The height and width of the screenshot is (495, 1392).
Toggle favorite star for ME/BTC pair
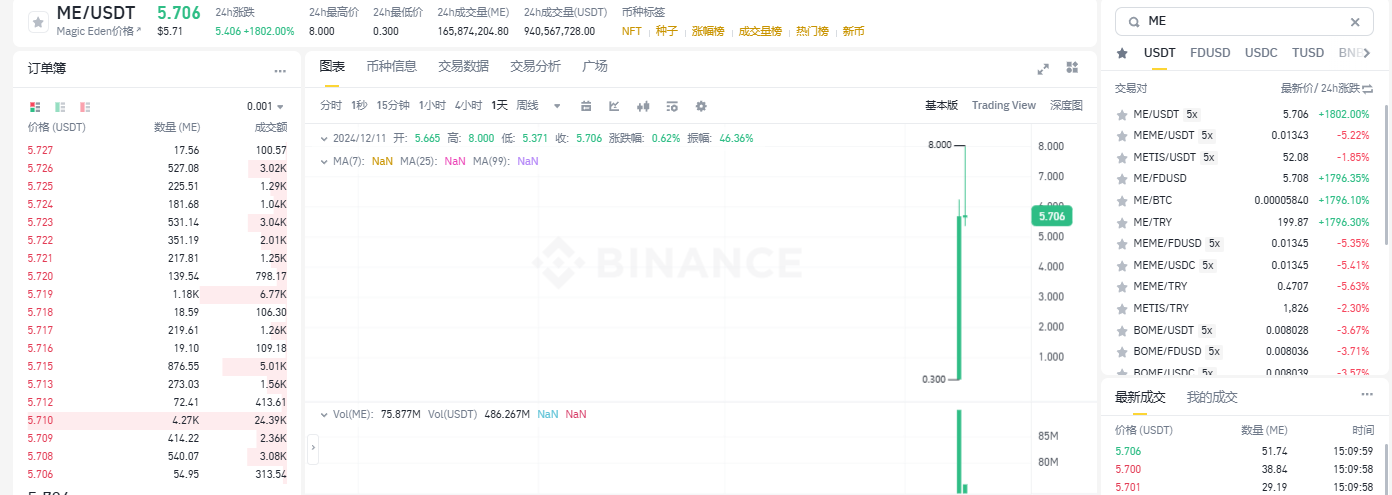(1122, 200)
